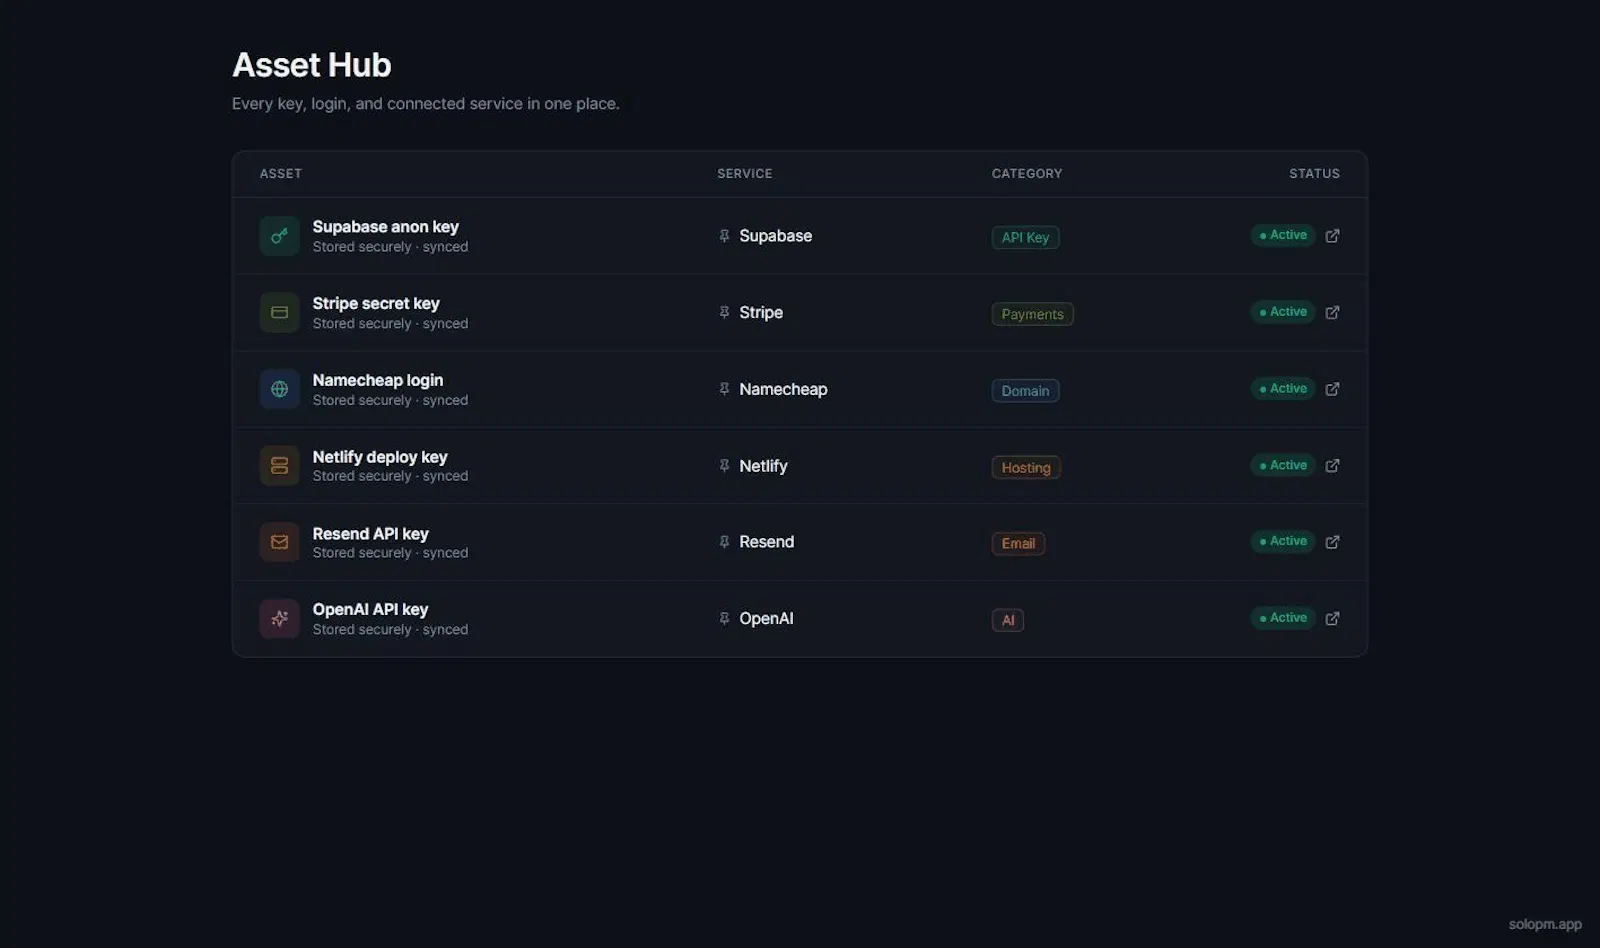
Task: Click the Active status badge for Netlify row
Action: tap(1282, 465)
